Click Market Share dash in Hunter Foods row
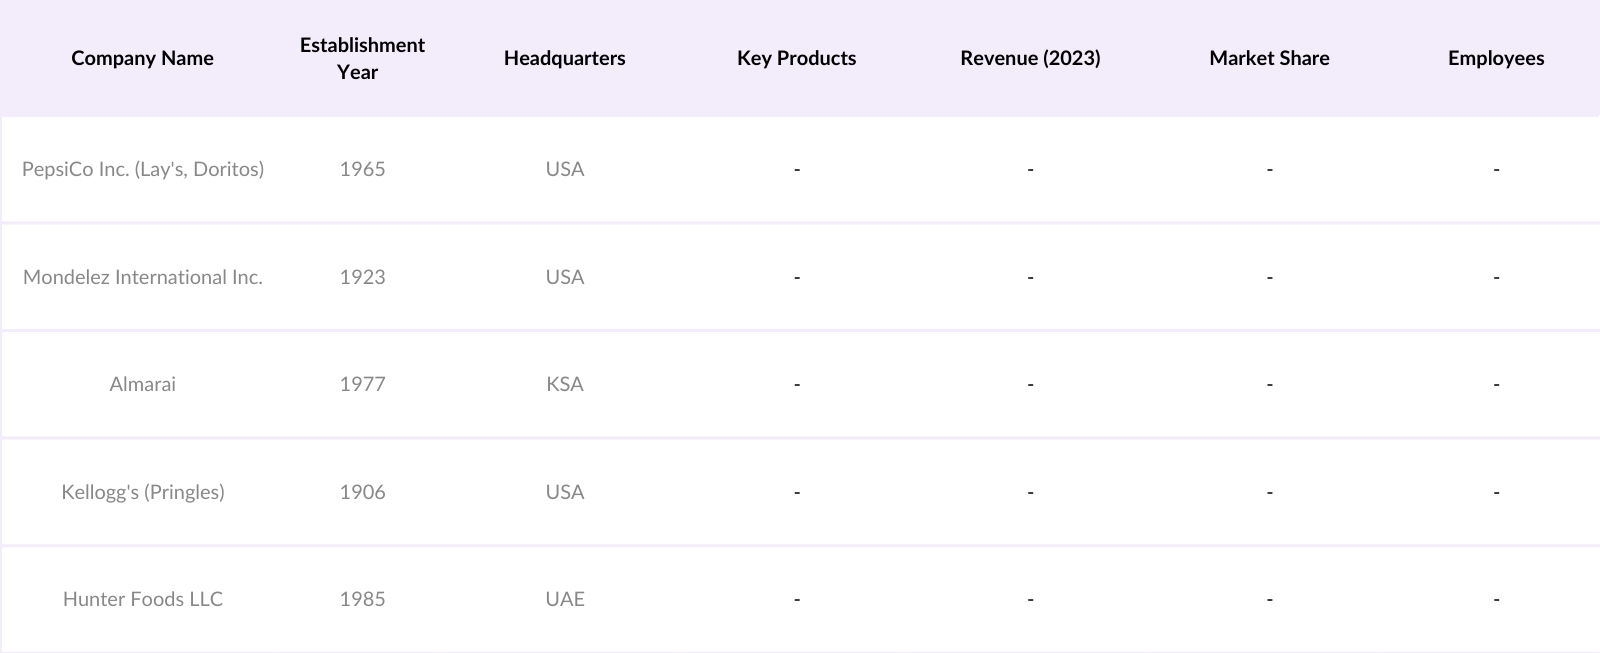 (1270, 600)
